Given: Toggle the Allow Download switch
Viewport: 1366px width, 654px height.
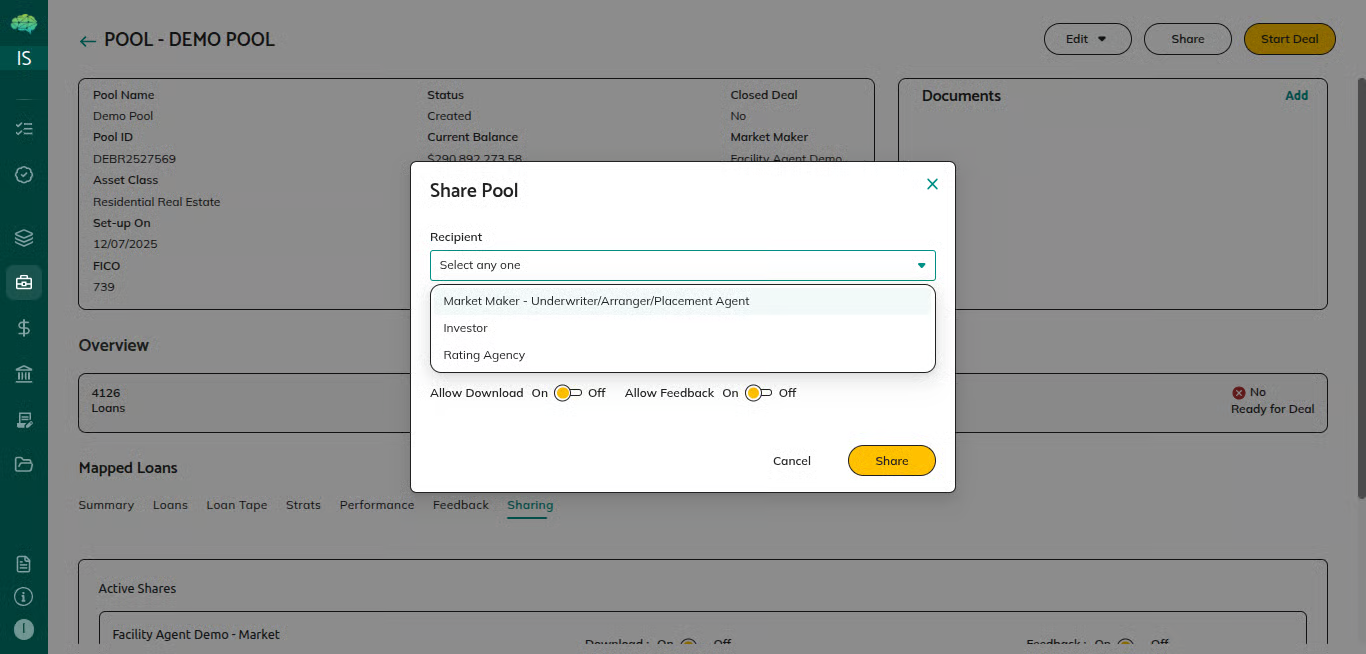Looking at the screenshot, I should (x=568, y=393).
